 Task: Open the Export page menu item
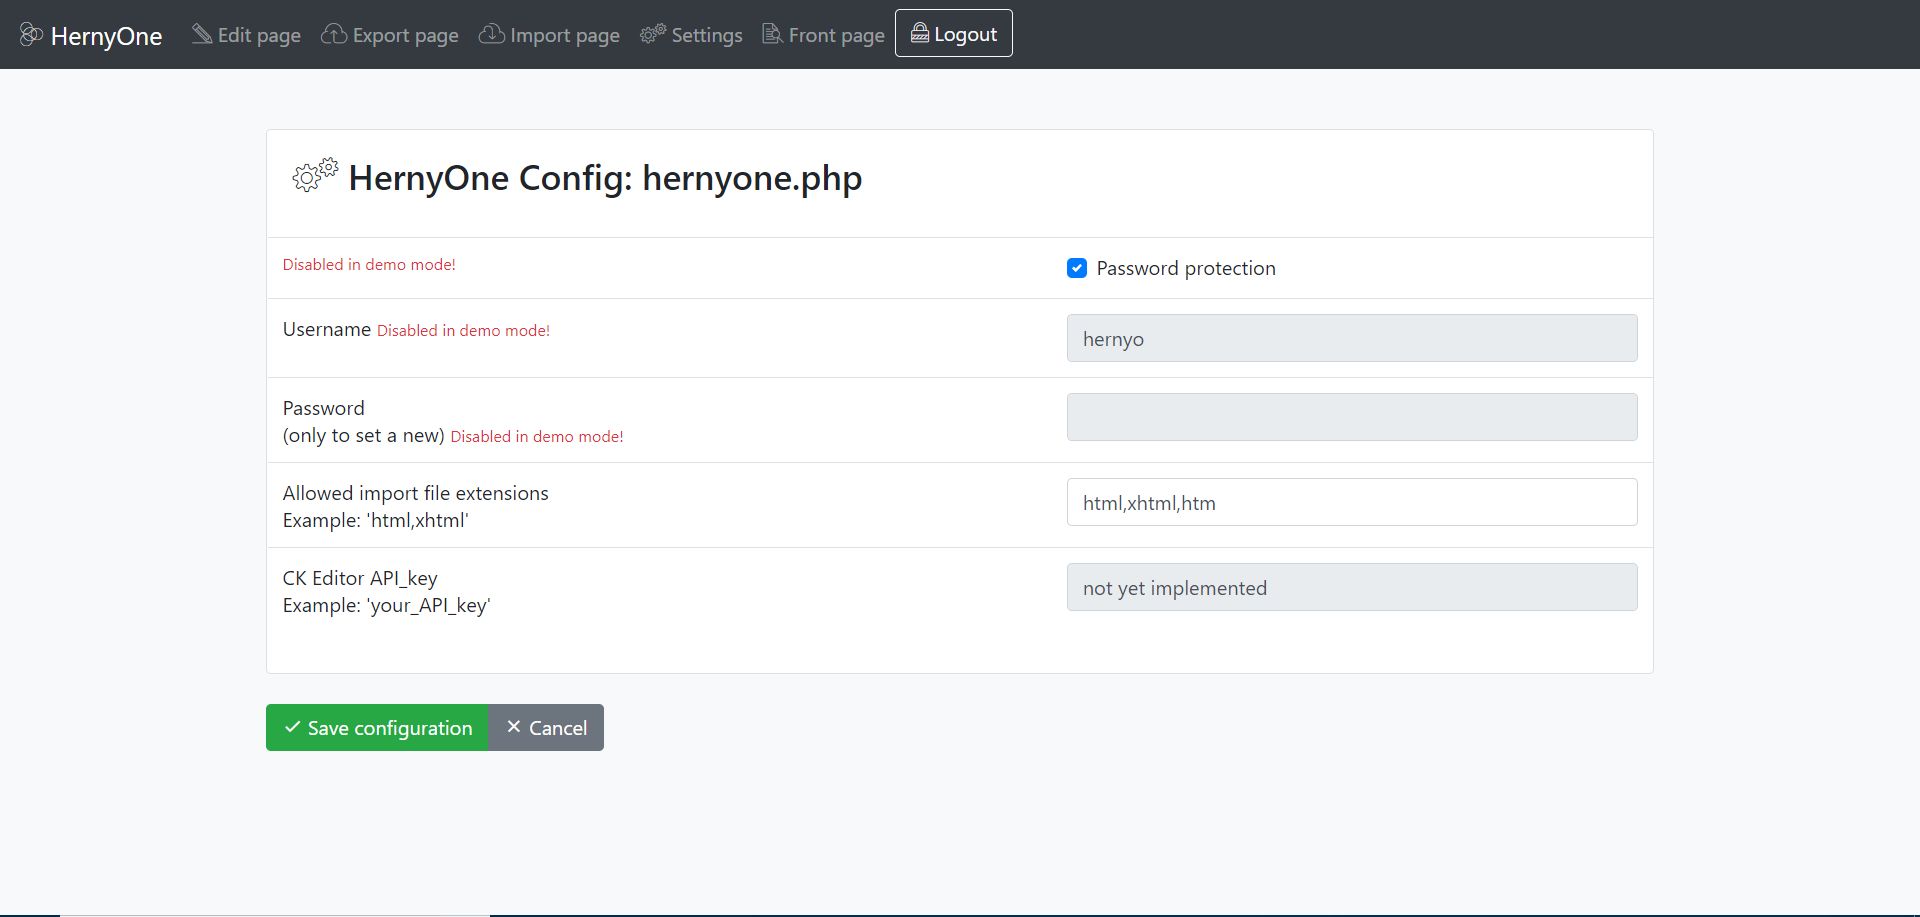[390, 35]
